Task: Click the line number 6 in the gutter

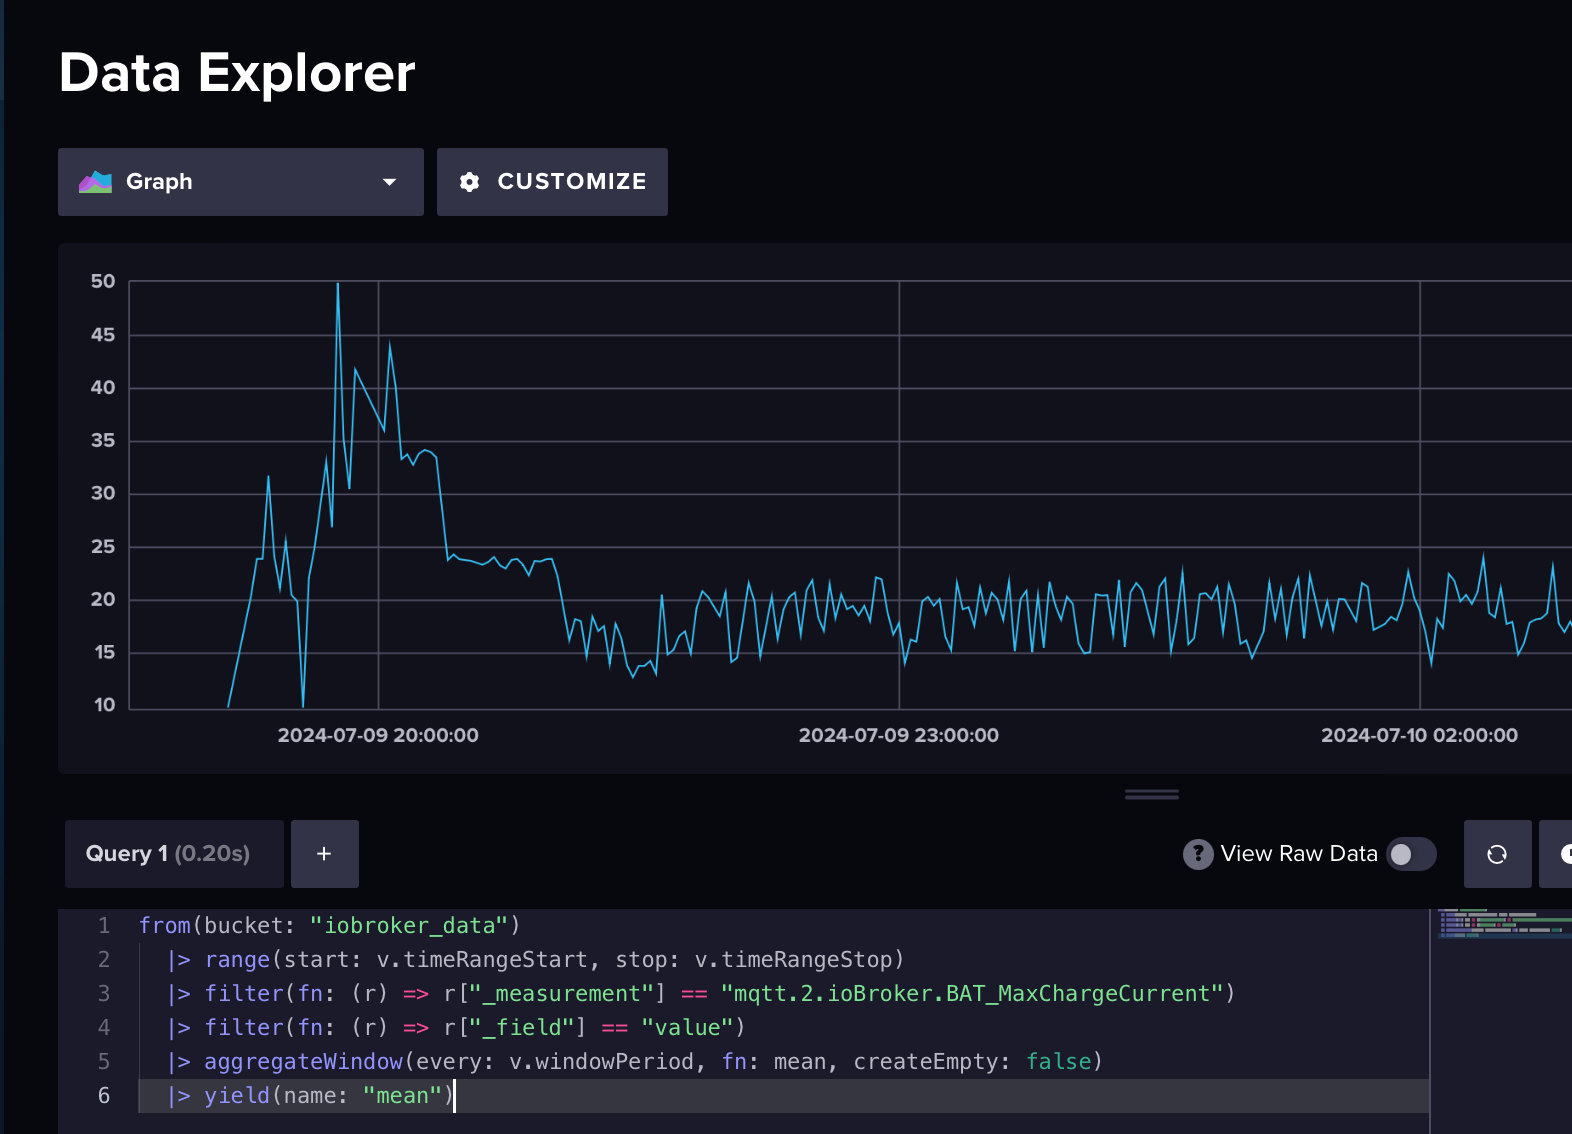Action: point(104,1096)
